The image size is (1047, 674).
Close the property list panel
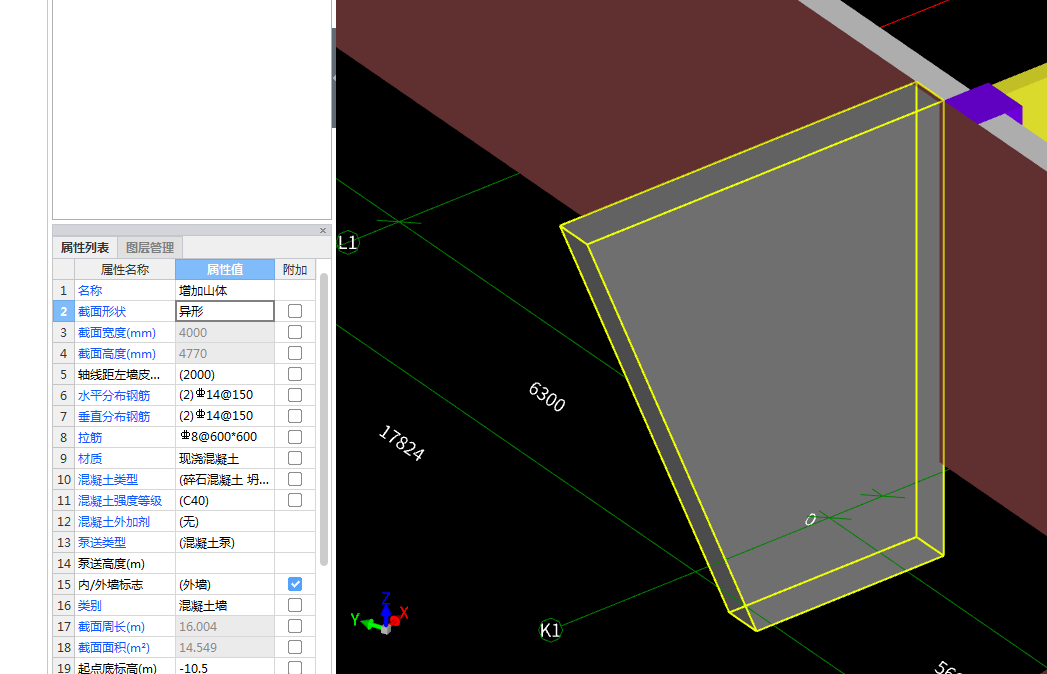(323, 230)
